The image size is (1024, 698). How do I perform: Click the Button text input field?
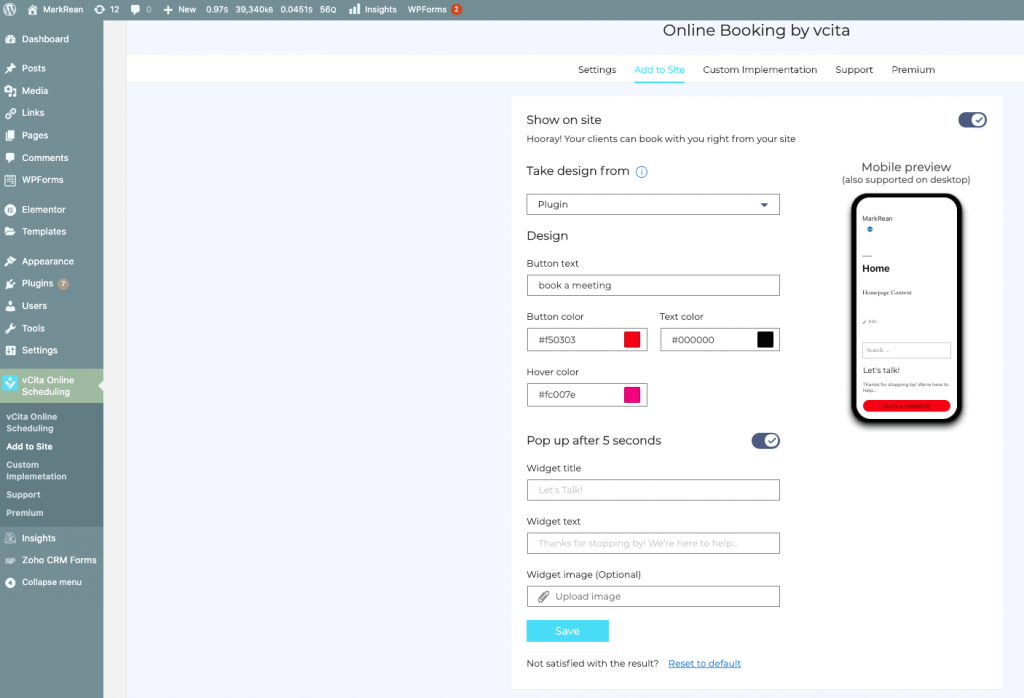click(x=653, y=285)
